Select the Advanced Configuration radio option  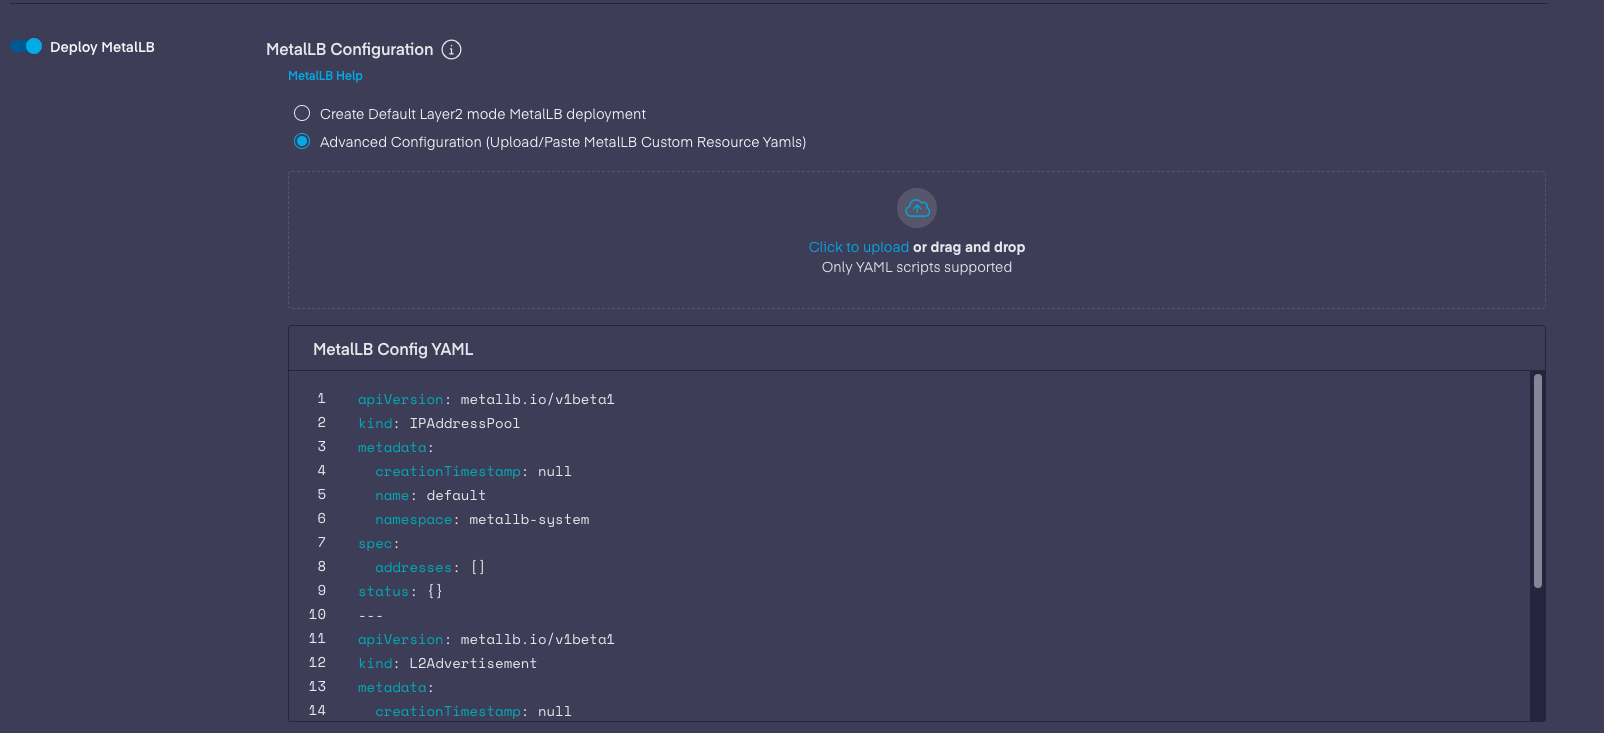[302, 142]
